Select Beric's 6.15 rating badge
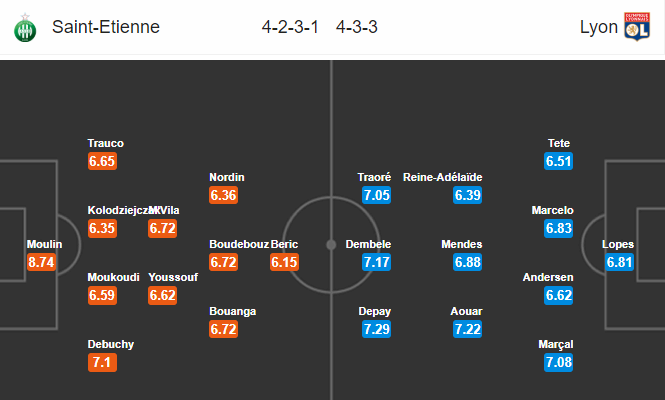Viewport: 665px width, 400px height. (x=284, y=262)
